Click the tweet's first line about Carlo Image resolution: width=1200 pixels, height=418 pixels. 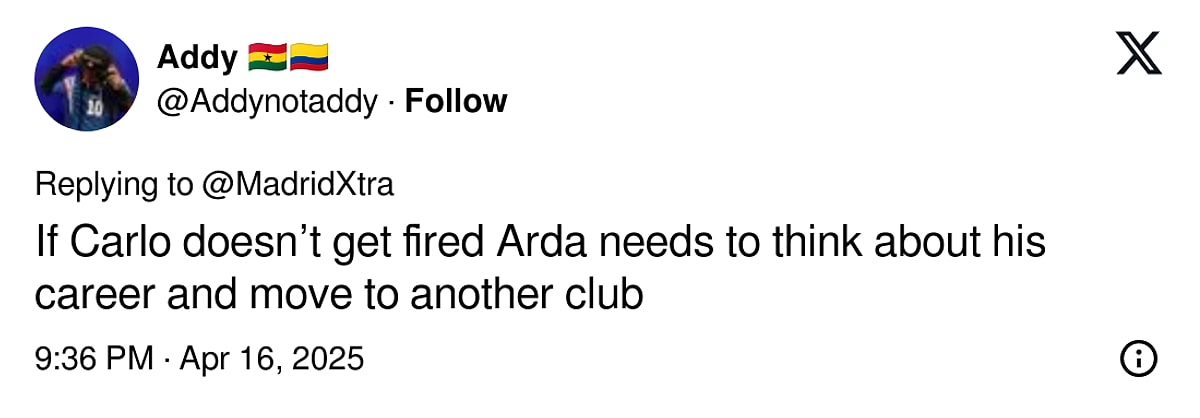click(540, 243)
